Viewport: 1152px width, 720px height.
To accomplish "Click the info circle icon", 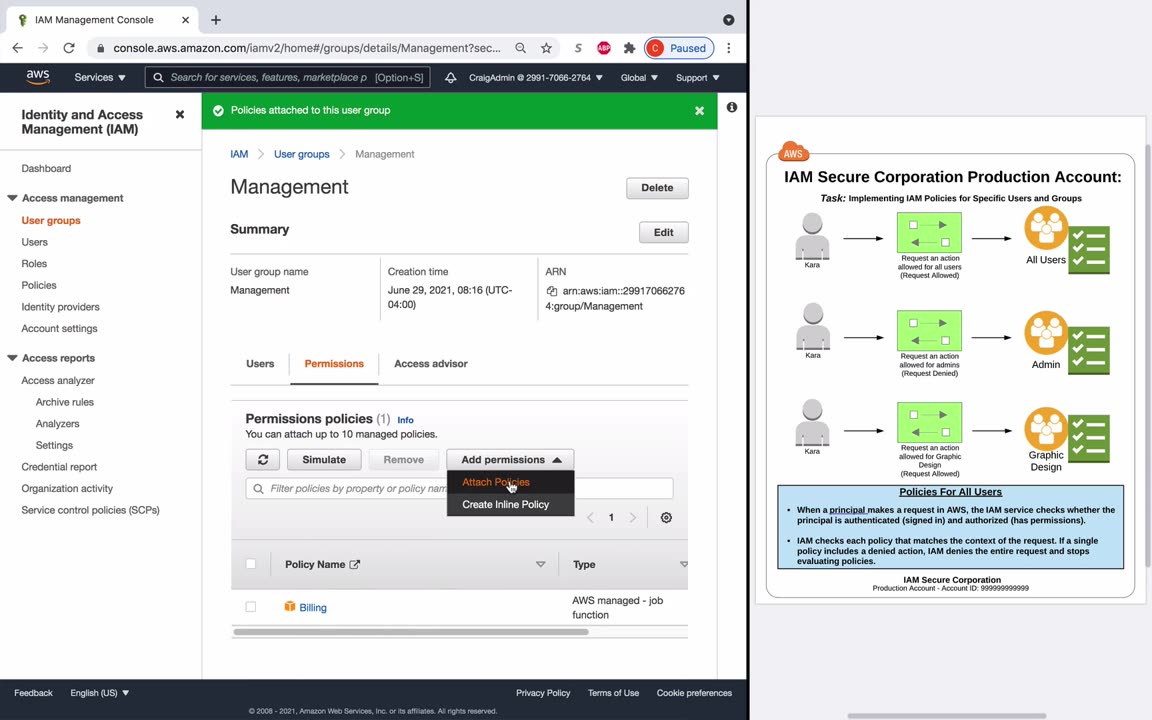I will click(x=732, y=107).
